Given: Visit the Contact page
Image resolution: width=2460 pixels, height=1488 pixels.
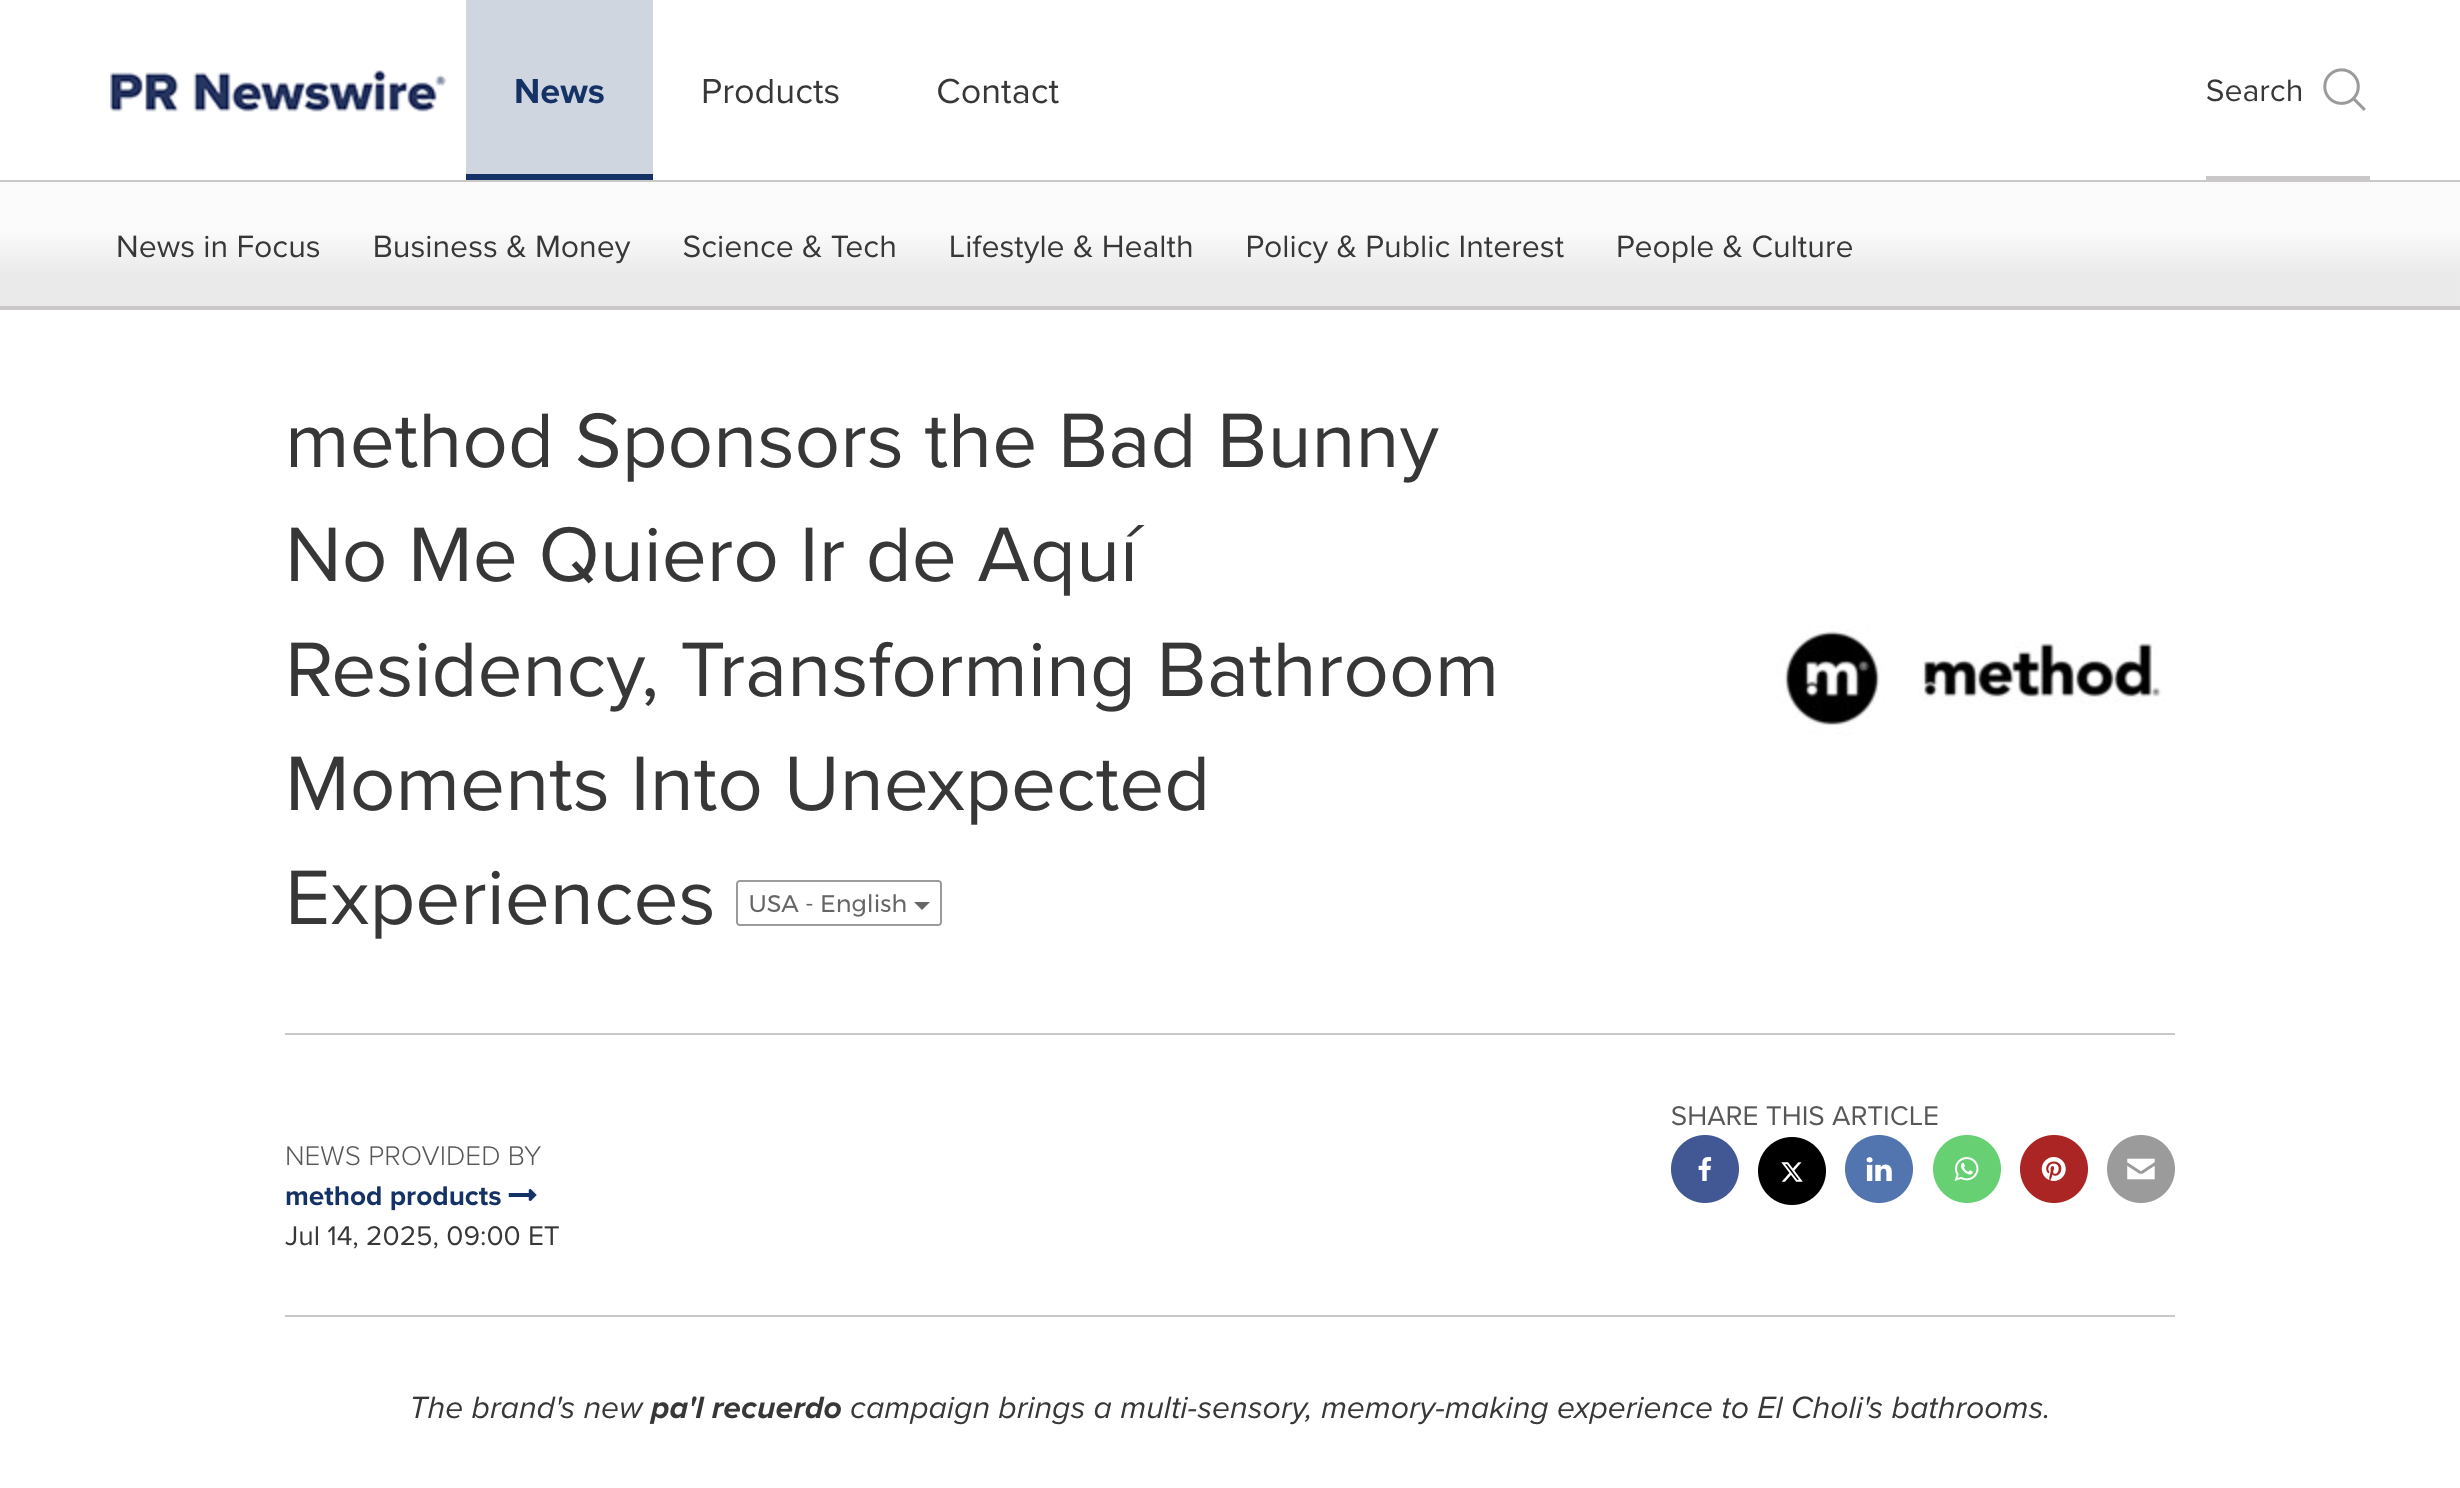Looking at the screenshot, I should click(997, 91).
